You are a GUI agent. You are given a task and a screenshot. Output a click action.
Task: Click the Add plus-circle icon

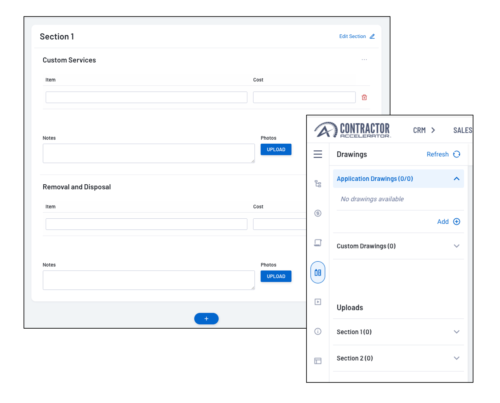tap(457, 221)
